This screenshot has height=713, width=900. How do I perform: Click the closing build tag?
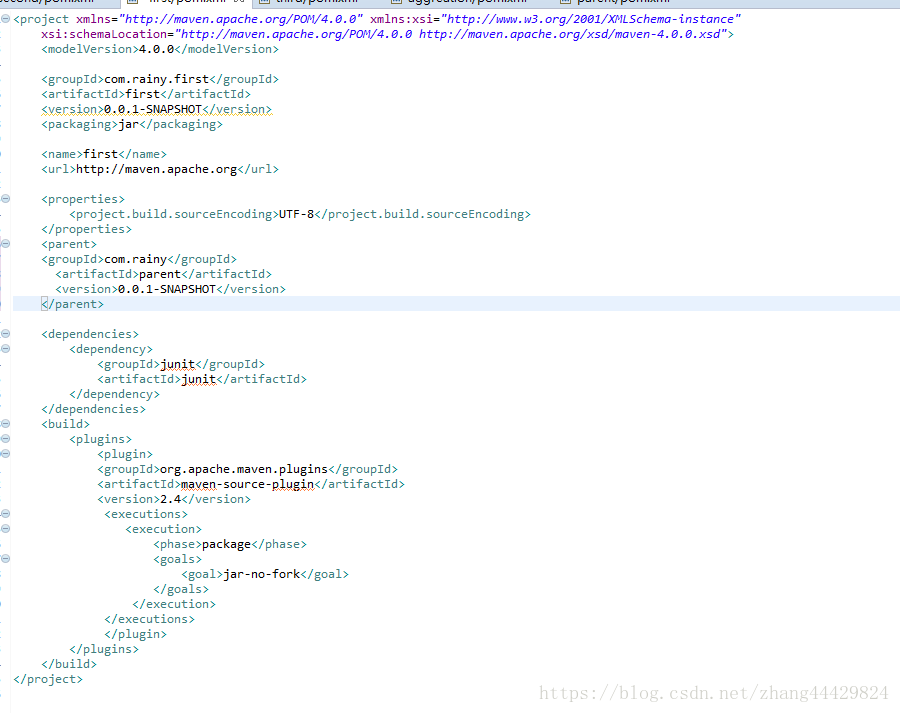click(69, 664)
